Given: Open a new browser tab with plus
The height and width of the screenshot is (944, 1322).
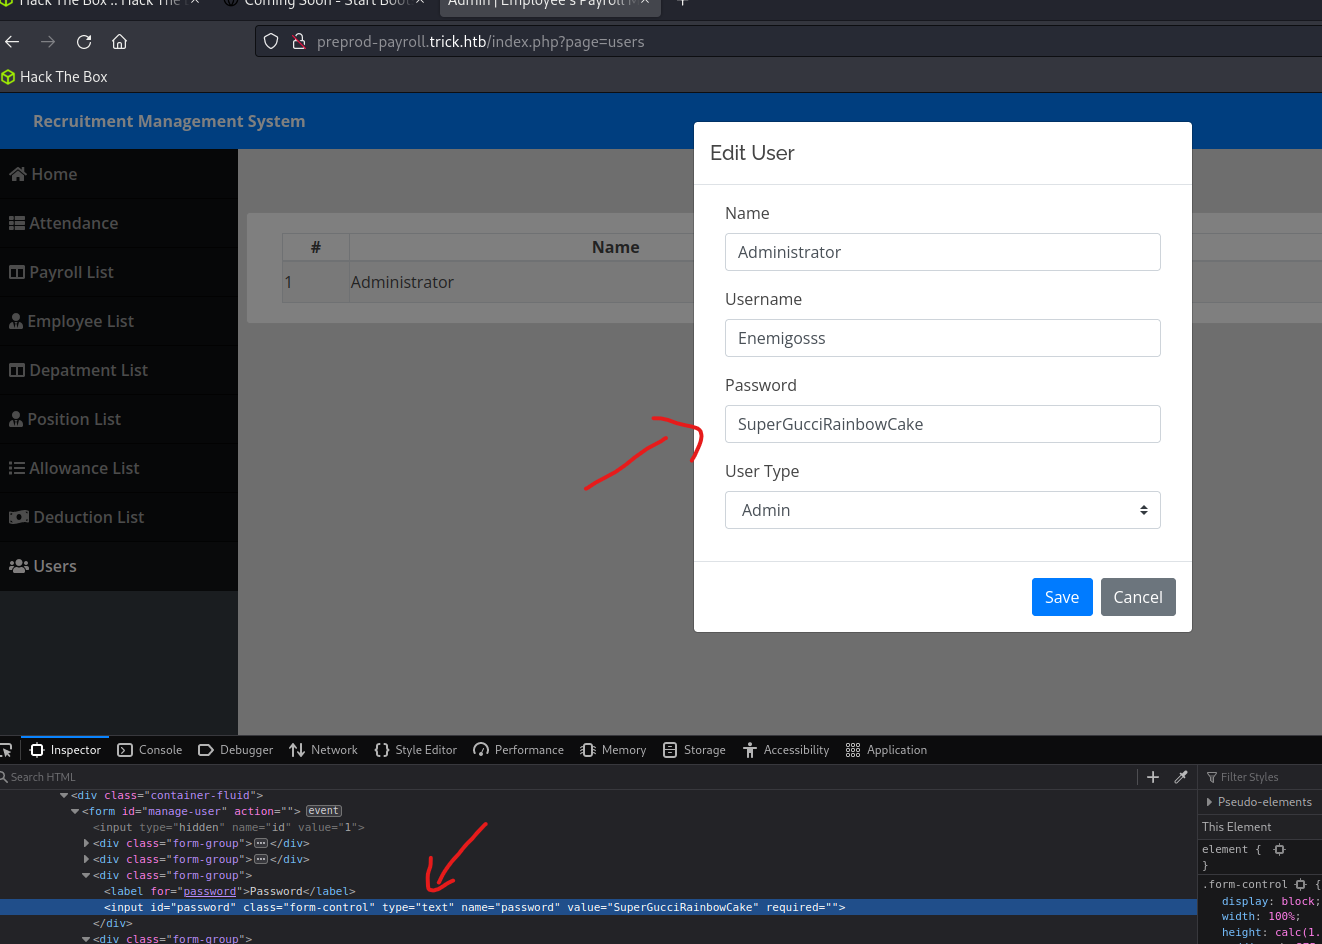Looking at the screenshot, I should click(683, 4).
